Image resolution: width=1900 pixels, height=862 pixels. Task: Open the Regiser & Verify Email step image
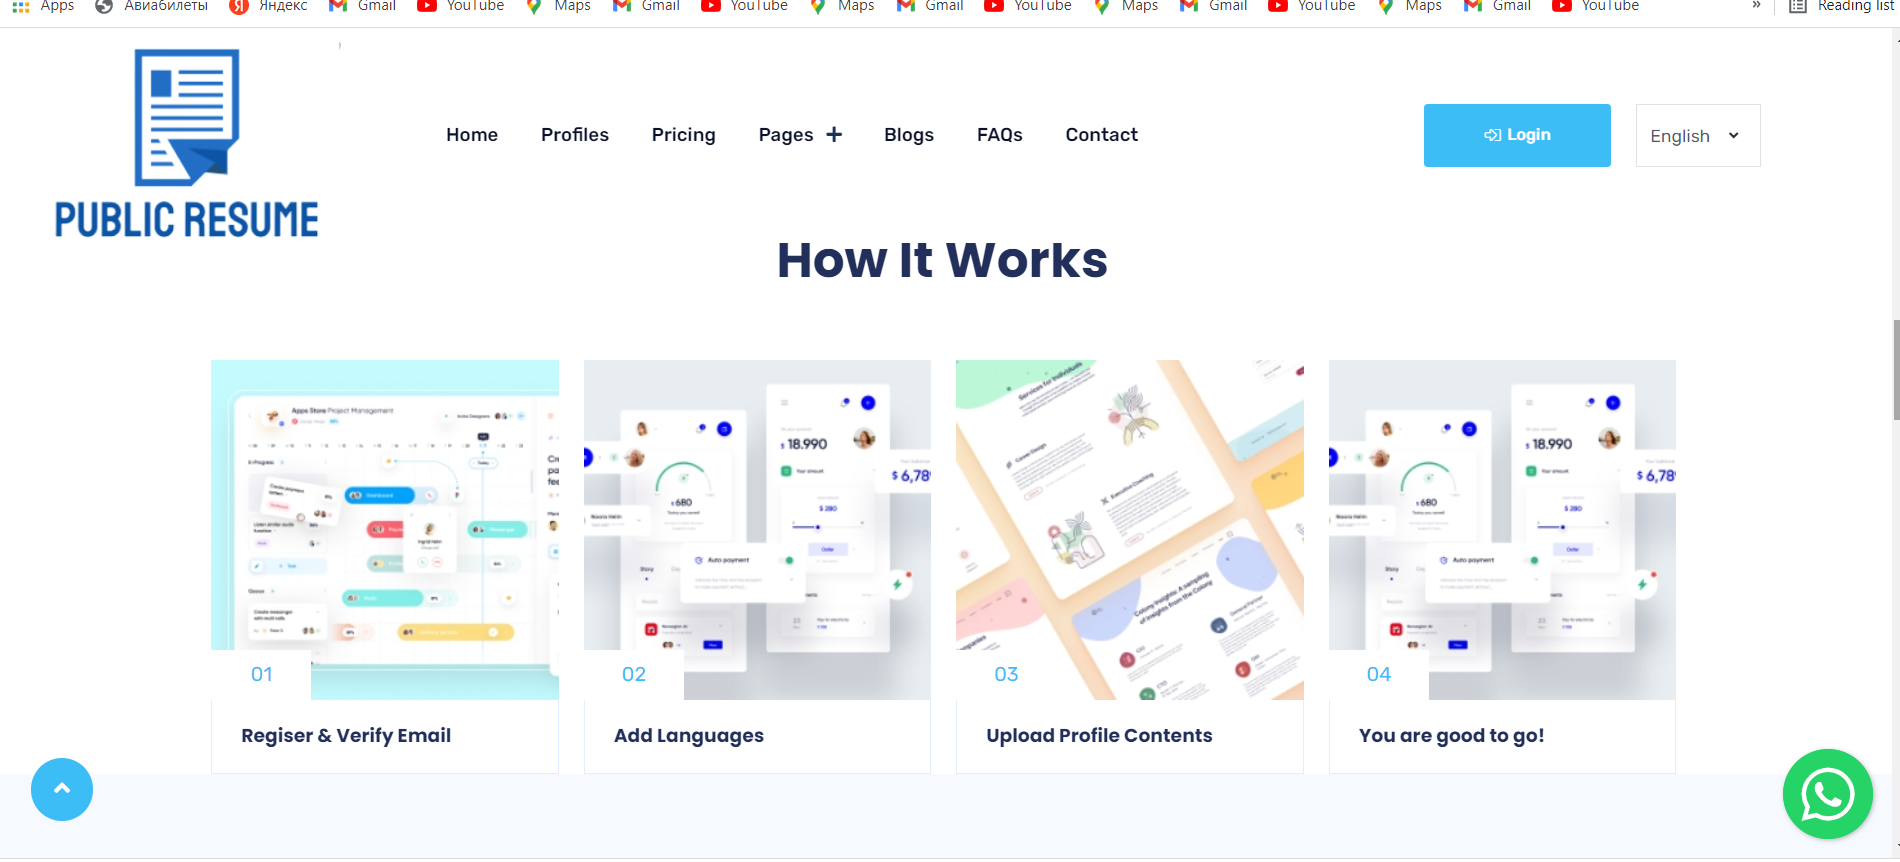coord(385,529)
